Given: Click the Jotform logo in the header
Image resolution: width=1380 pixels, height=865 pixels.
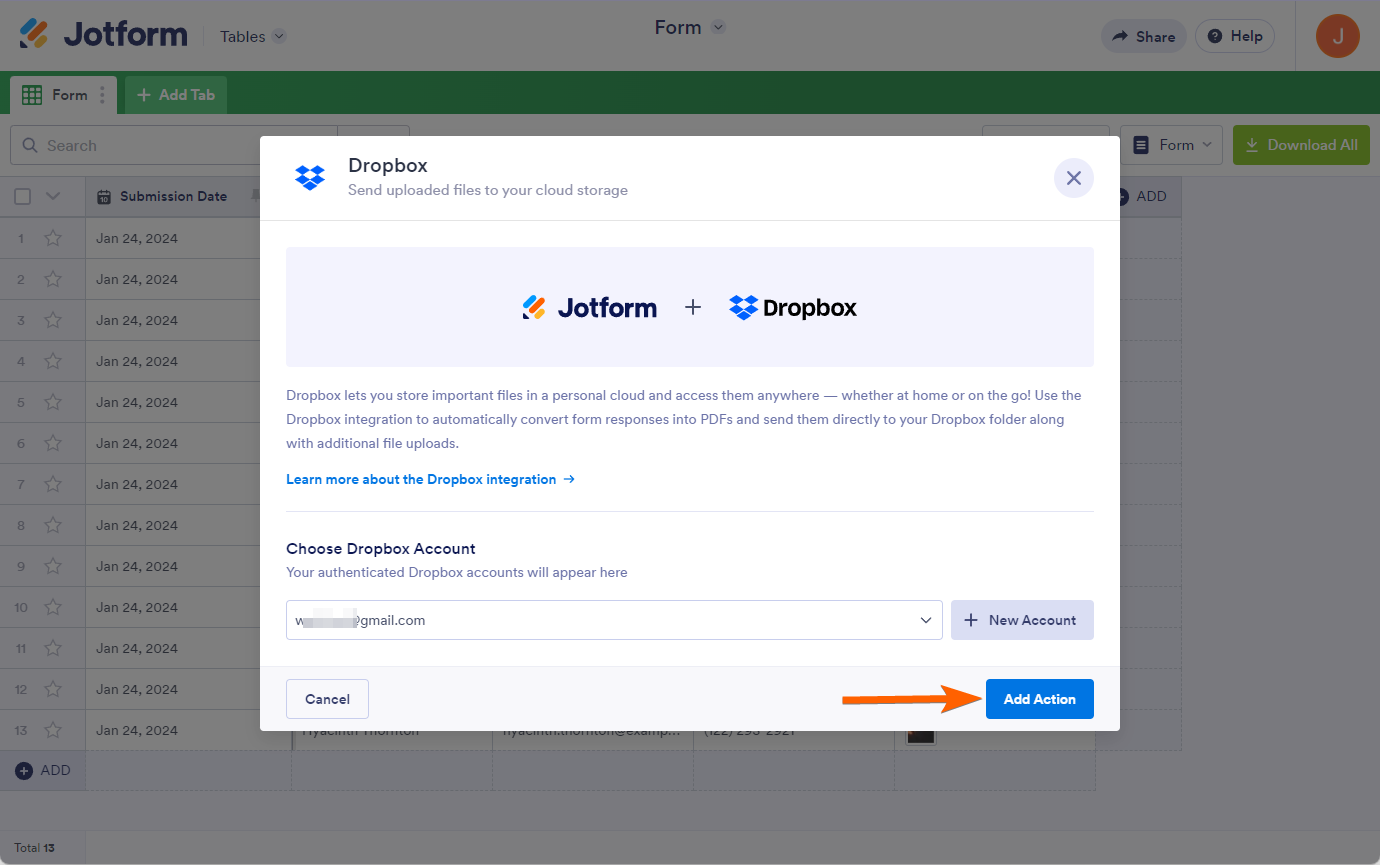Looking at the screenshot, I should coord(103,35).
